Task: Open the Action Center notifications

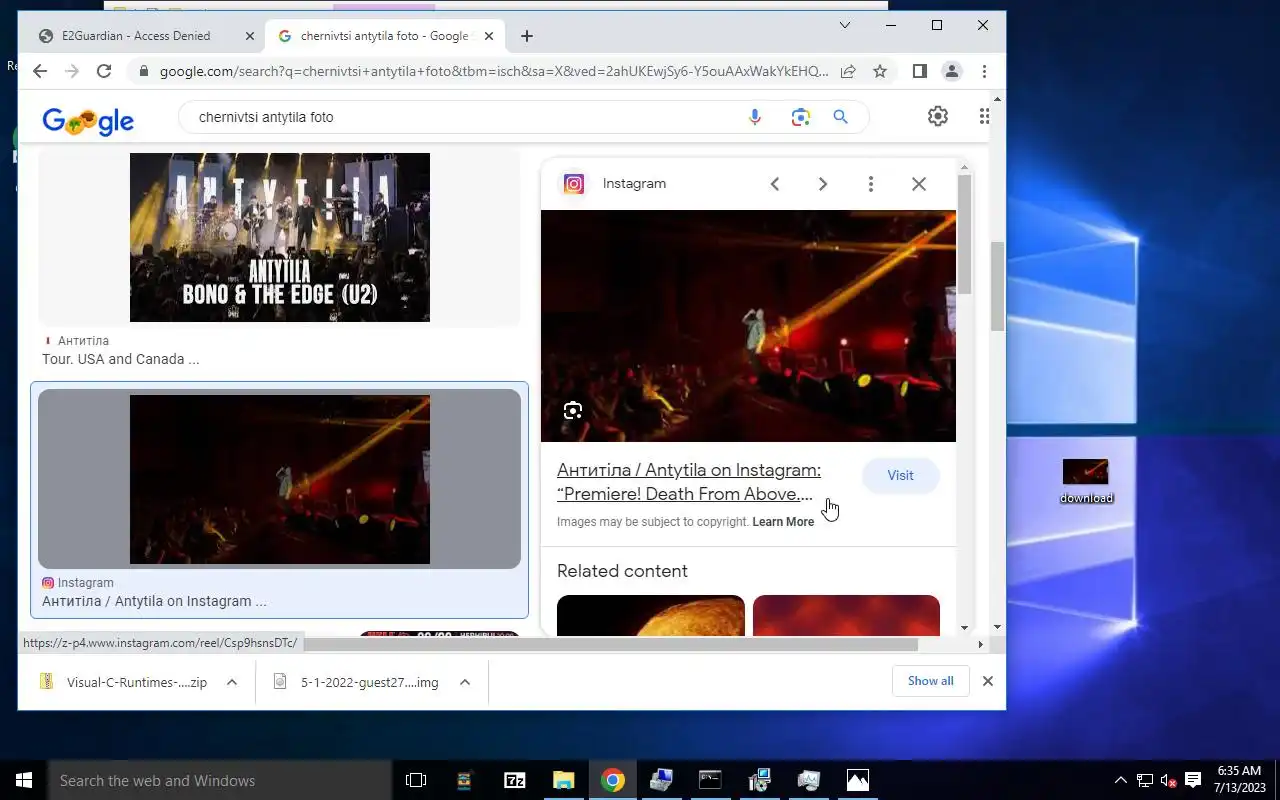Action: tap(1193, 780)
